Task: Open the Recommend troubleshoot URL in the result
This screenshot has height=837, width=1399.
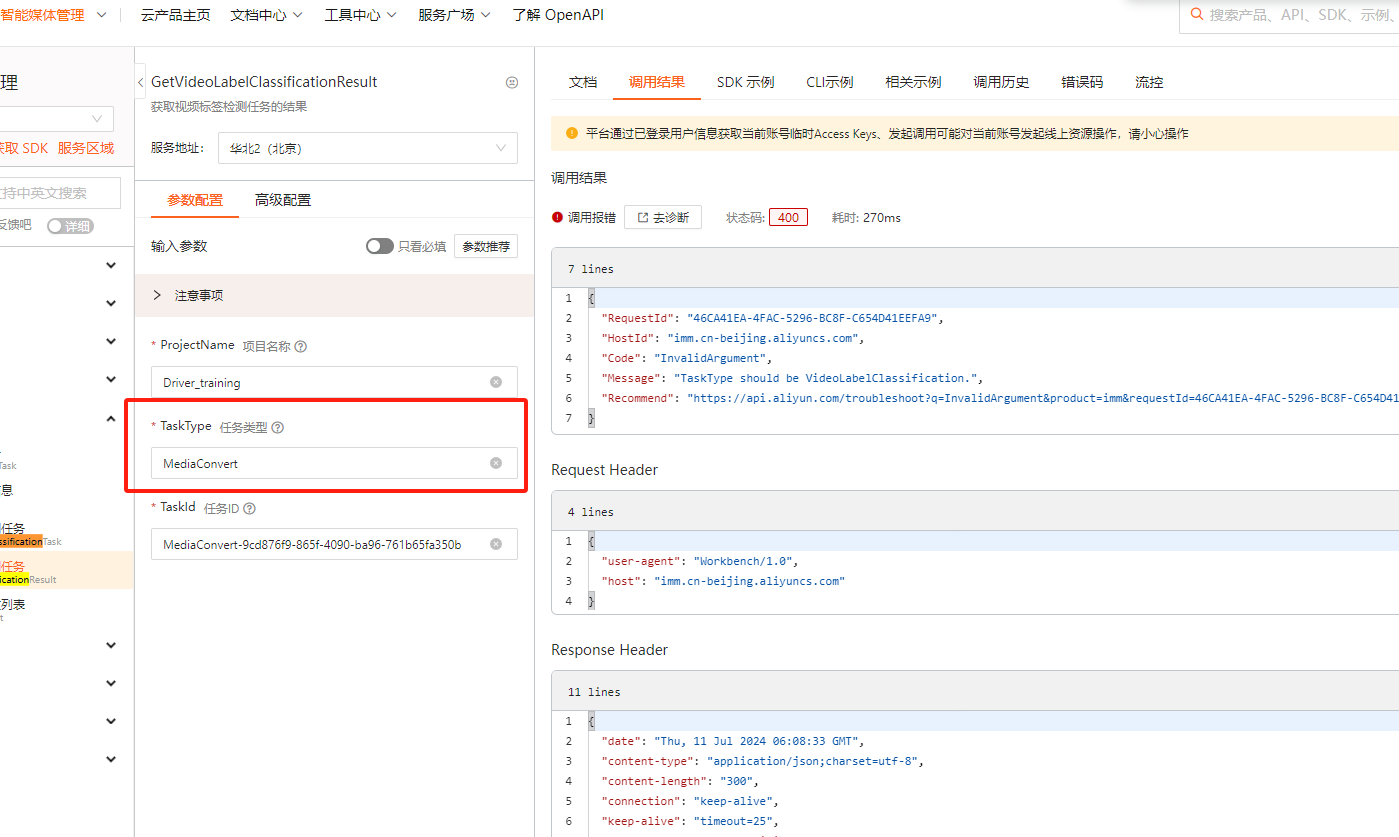Action: tap(1042, 398)
